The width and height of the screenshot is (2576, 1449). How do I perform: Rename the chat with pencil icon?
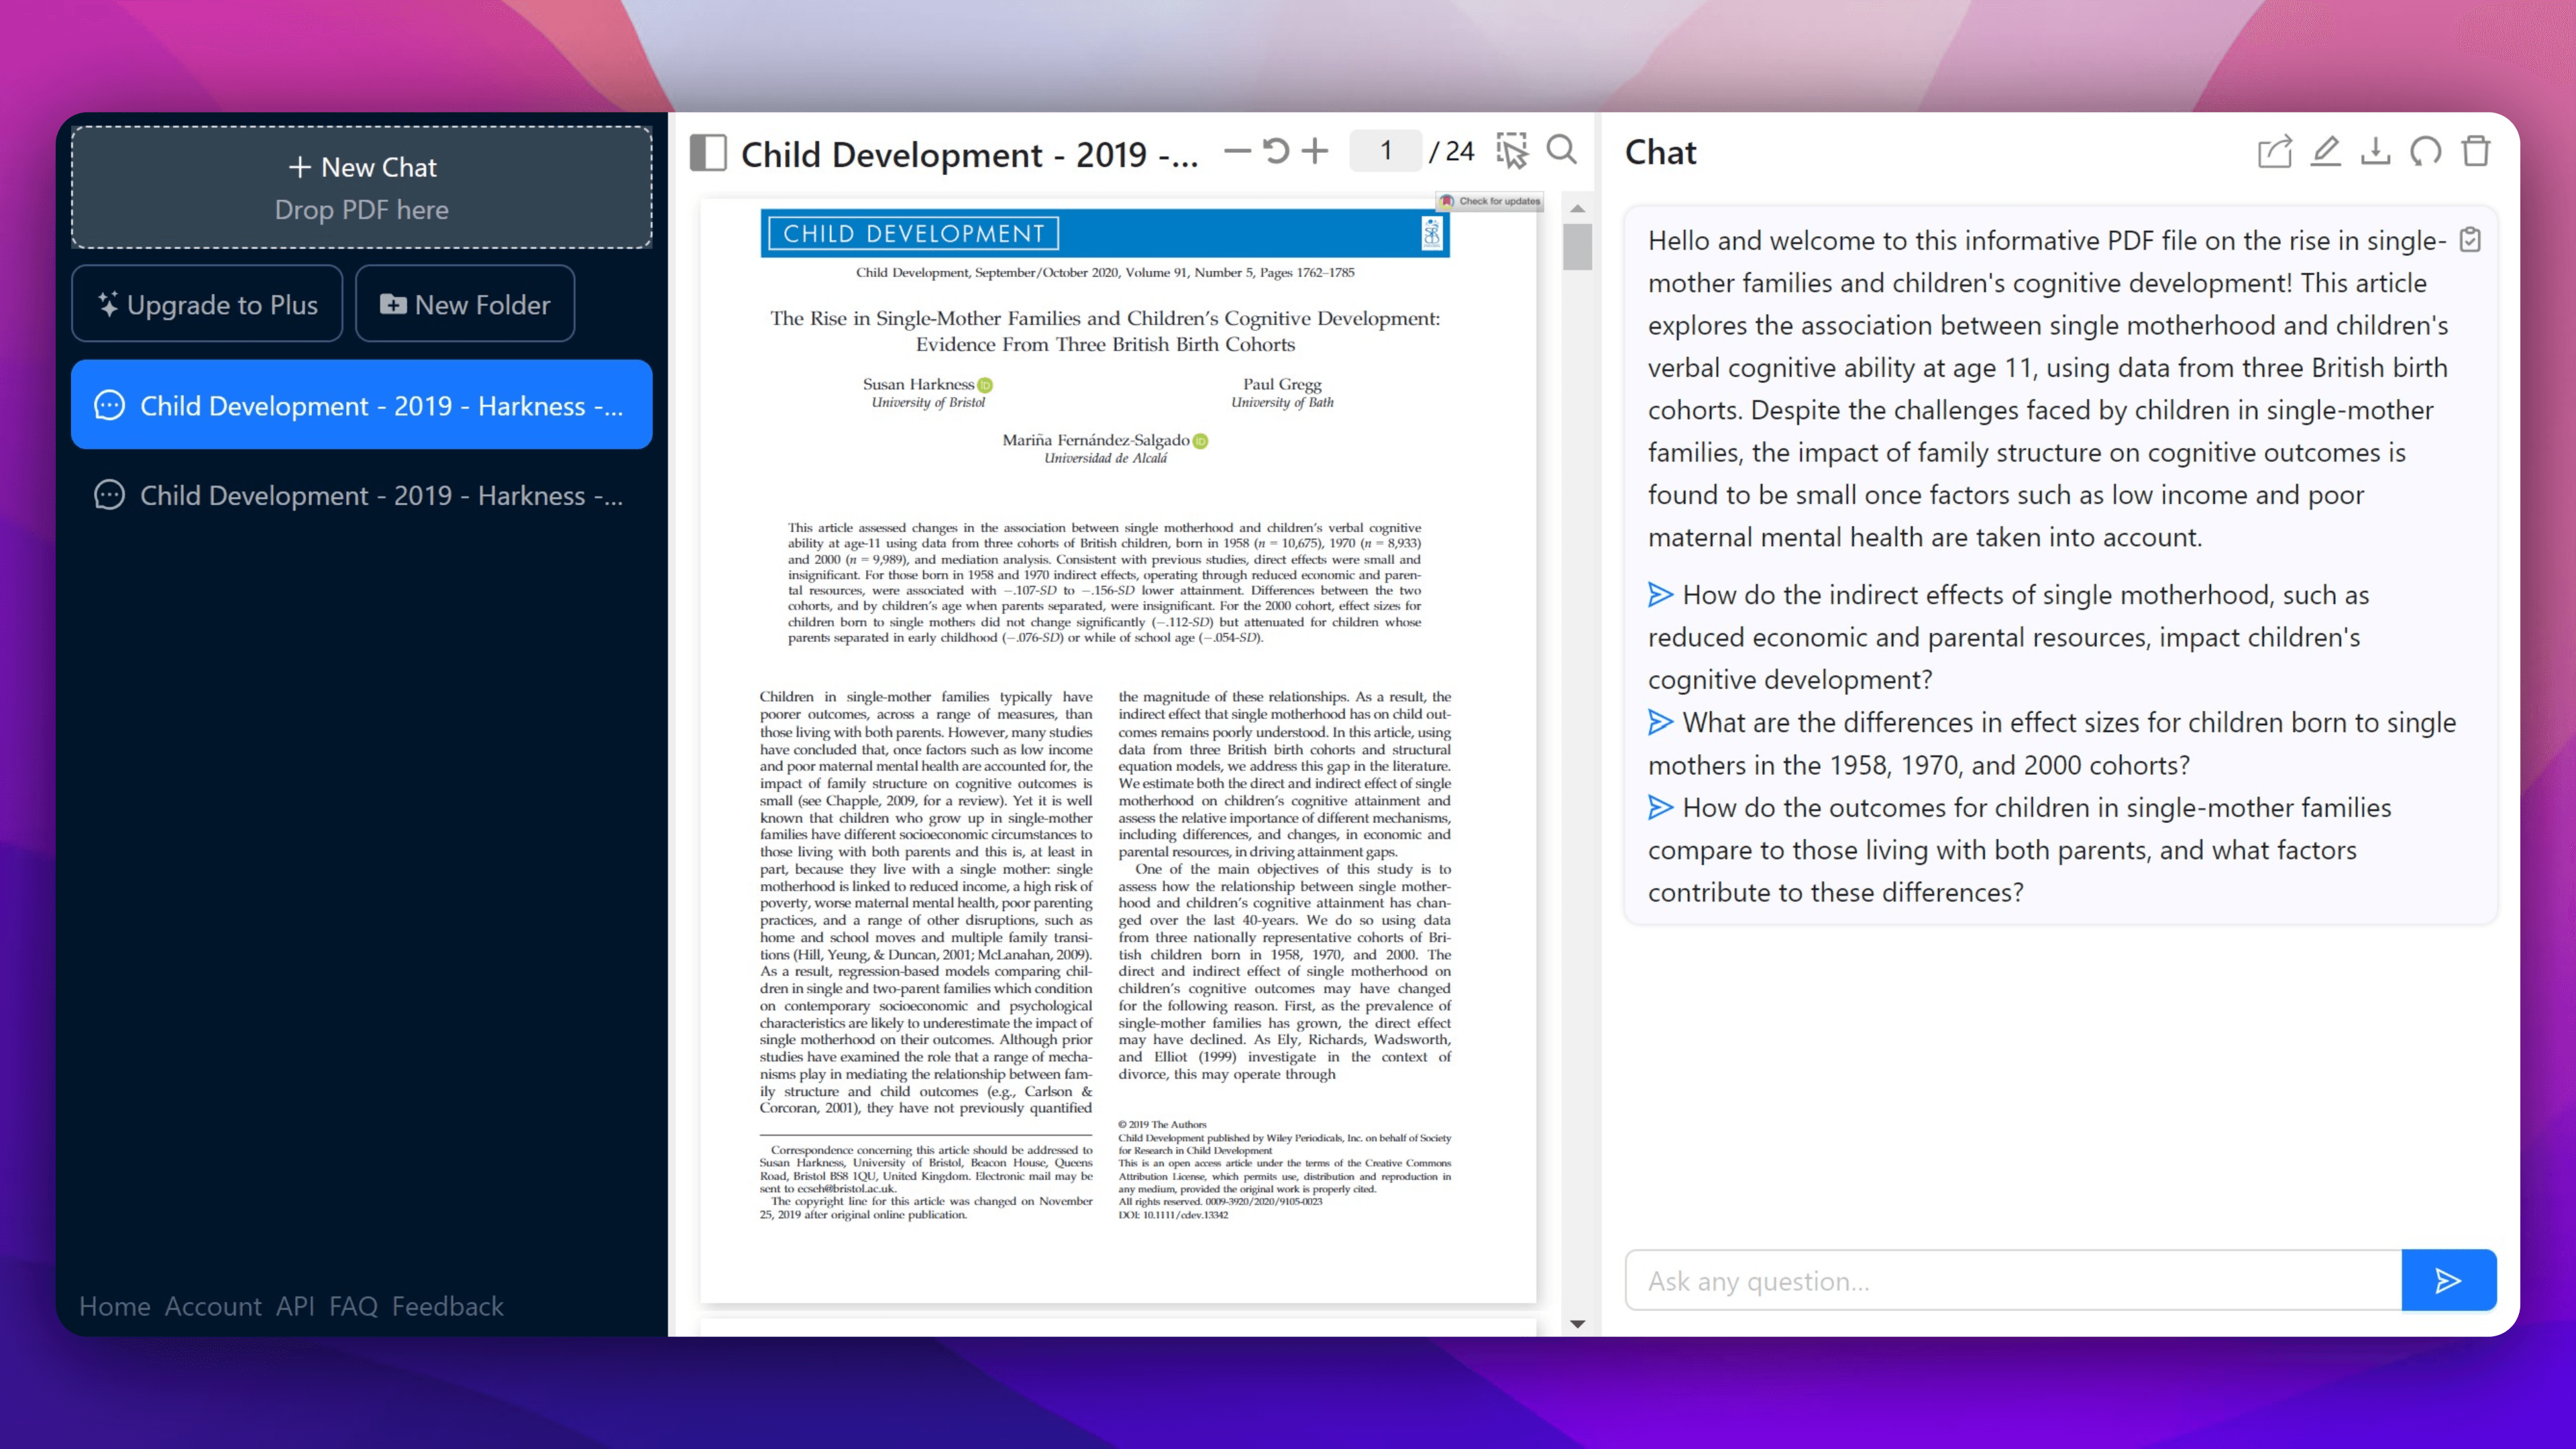[x=2325, y=152]
